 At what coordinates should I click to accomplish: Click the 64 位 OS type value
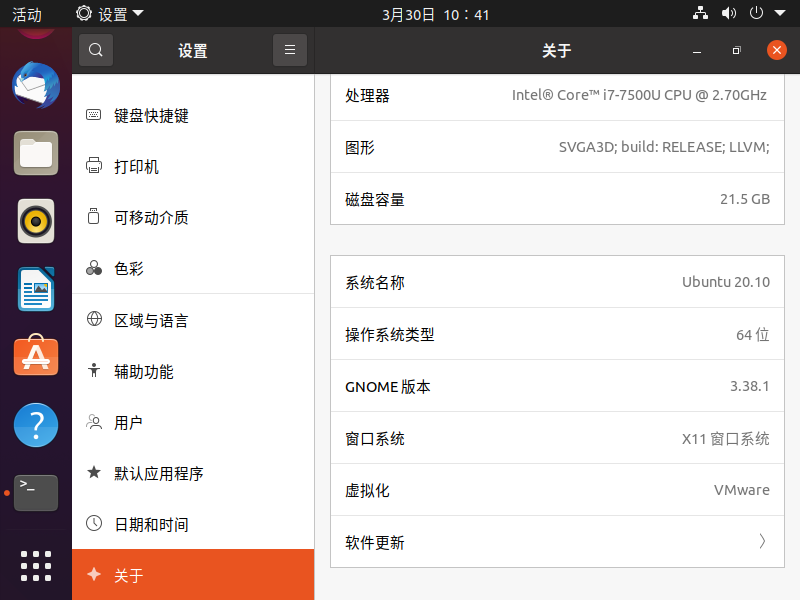[753, 335]
